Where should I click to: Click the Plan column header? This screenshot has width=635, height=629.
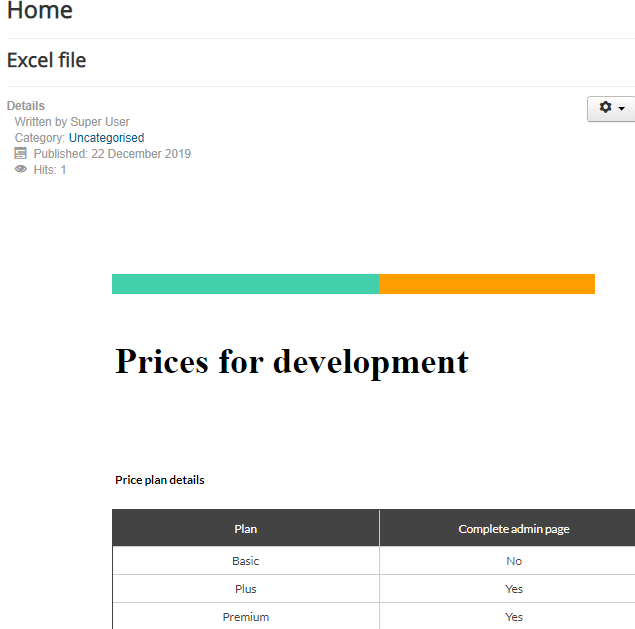pyautogui.click(x=246, y=528)
